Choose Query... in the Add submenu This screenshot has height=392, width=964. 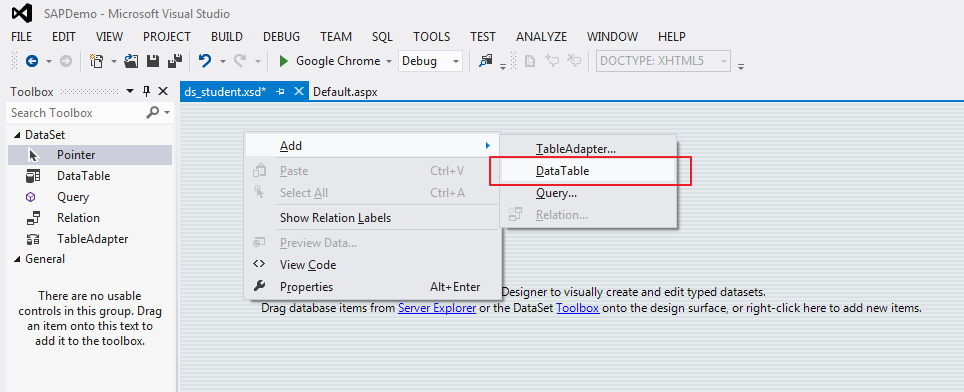pos(589,194)
